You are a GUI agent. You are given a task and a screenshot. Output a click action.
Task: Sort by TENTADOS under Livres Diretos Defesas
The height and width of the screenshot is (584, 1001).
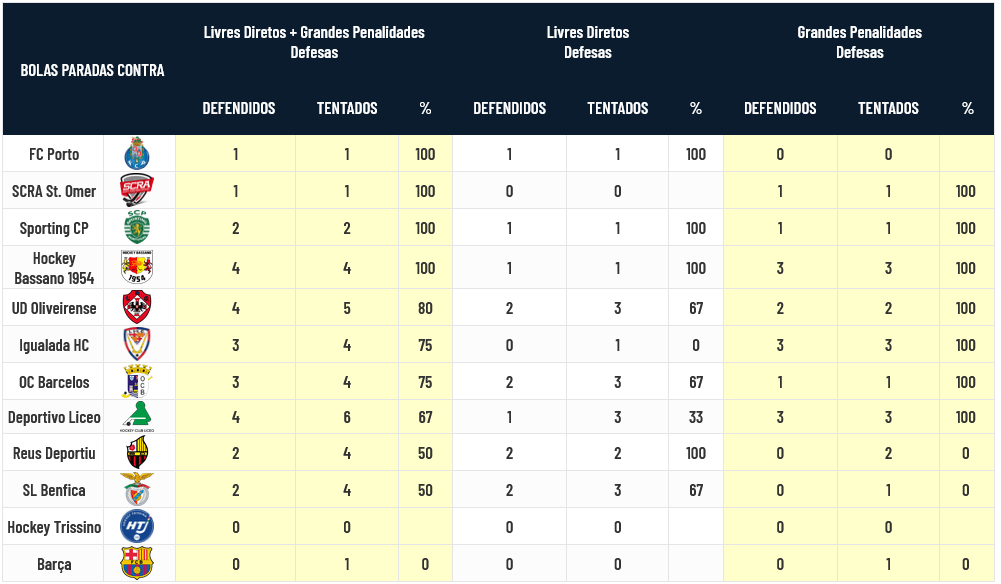[617, 108]
